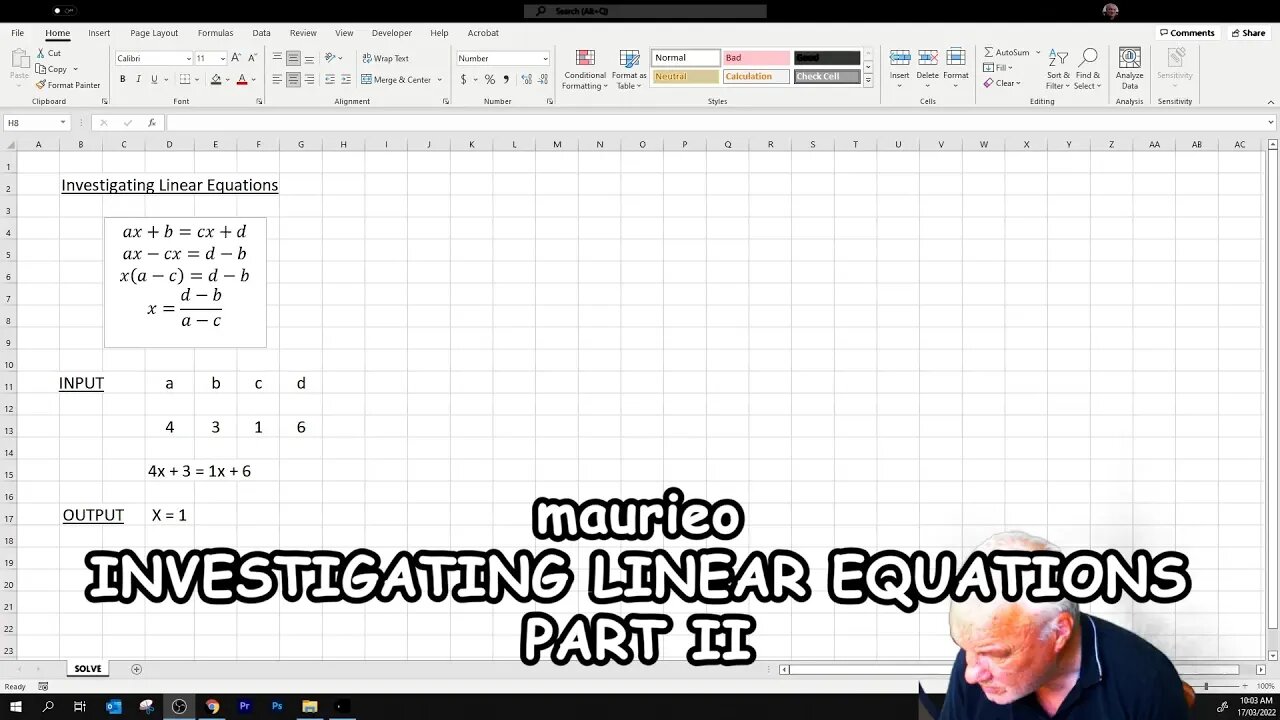Apply the red Font Color
The height and width of the screenshot is (720, 1280).
(241, 79)
